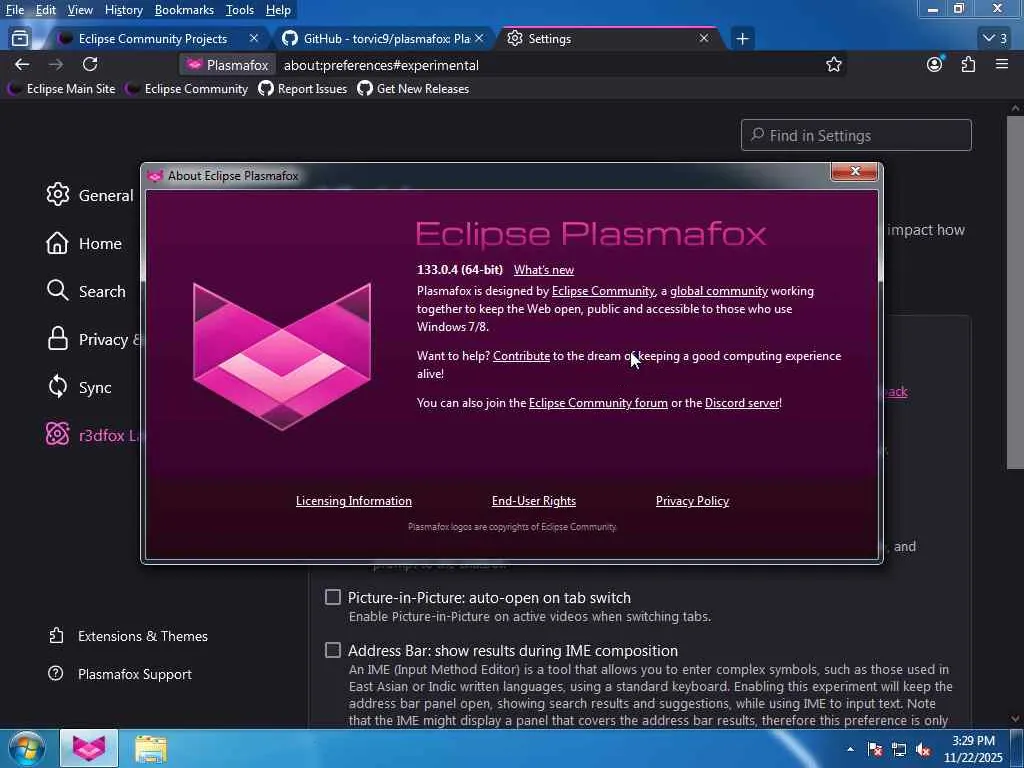The height and width of the screenshot is (768, 1024).
Task: Expand the list all tabs dropdown
Action: point(995,39)
